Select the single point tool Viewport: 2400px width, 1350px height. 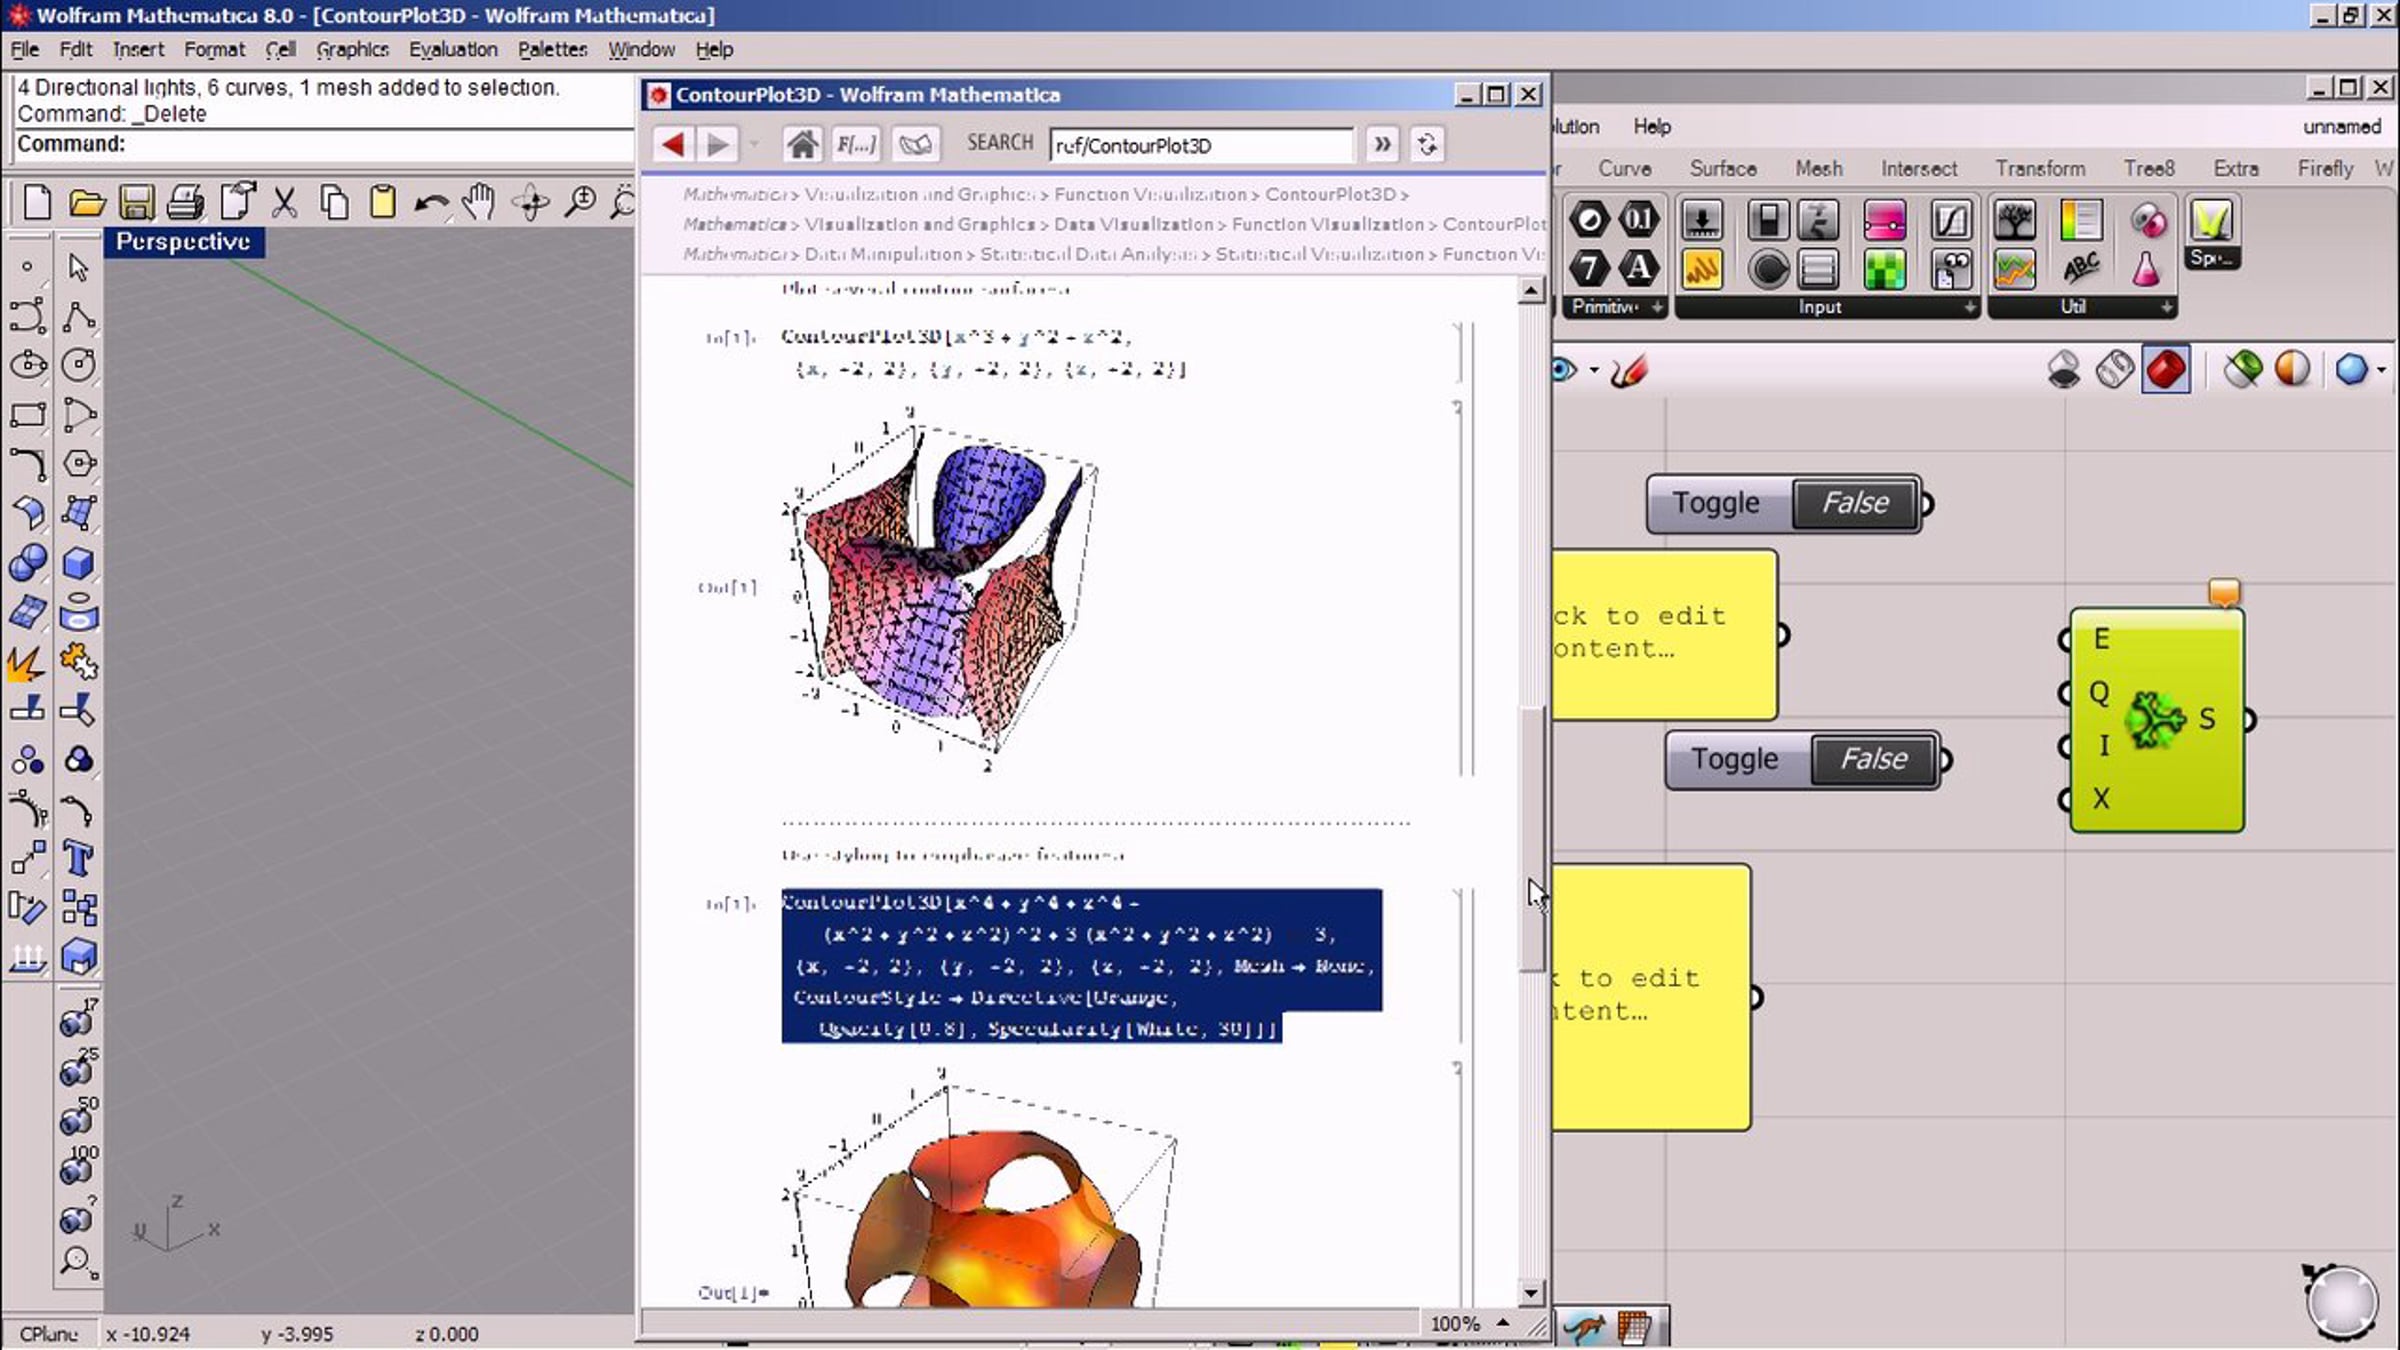(27, 267)
